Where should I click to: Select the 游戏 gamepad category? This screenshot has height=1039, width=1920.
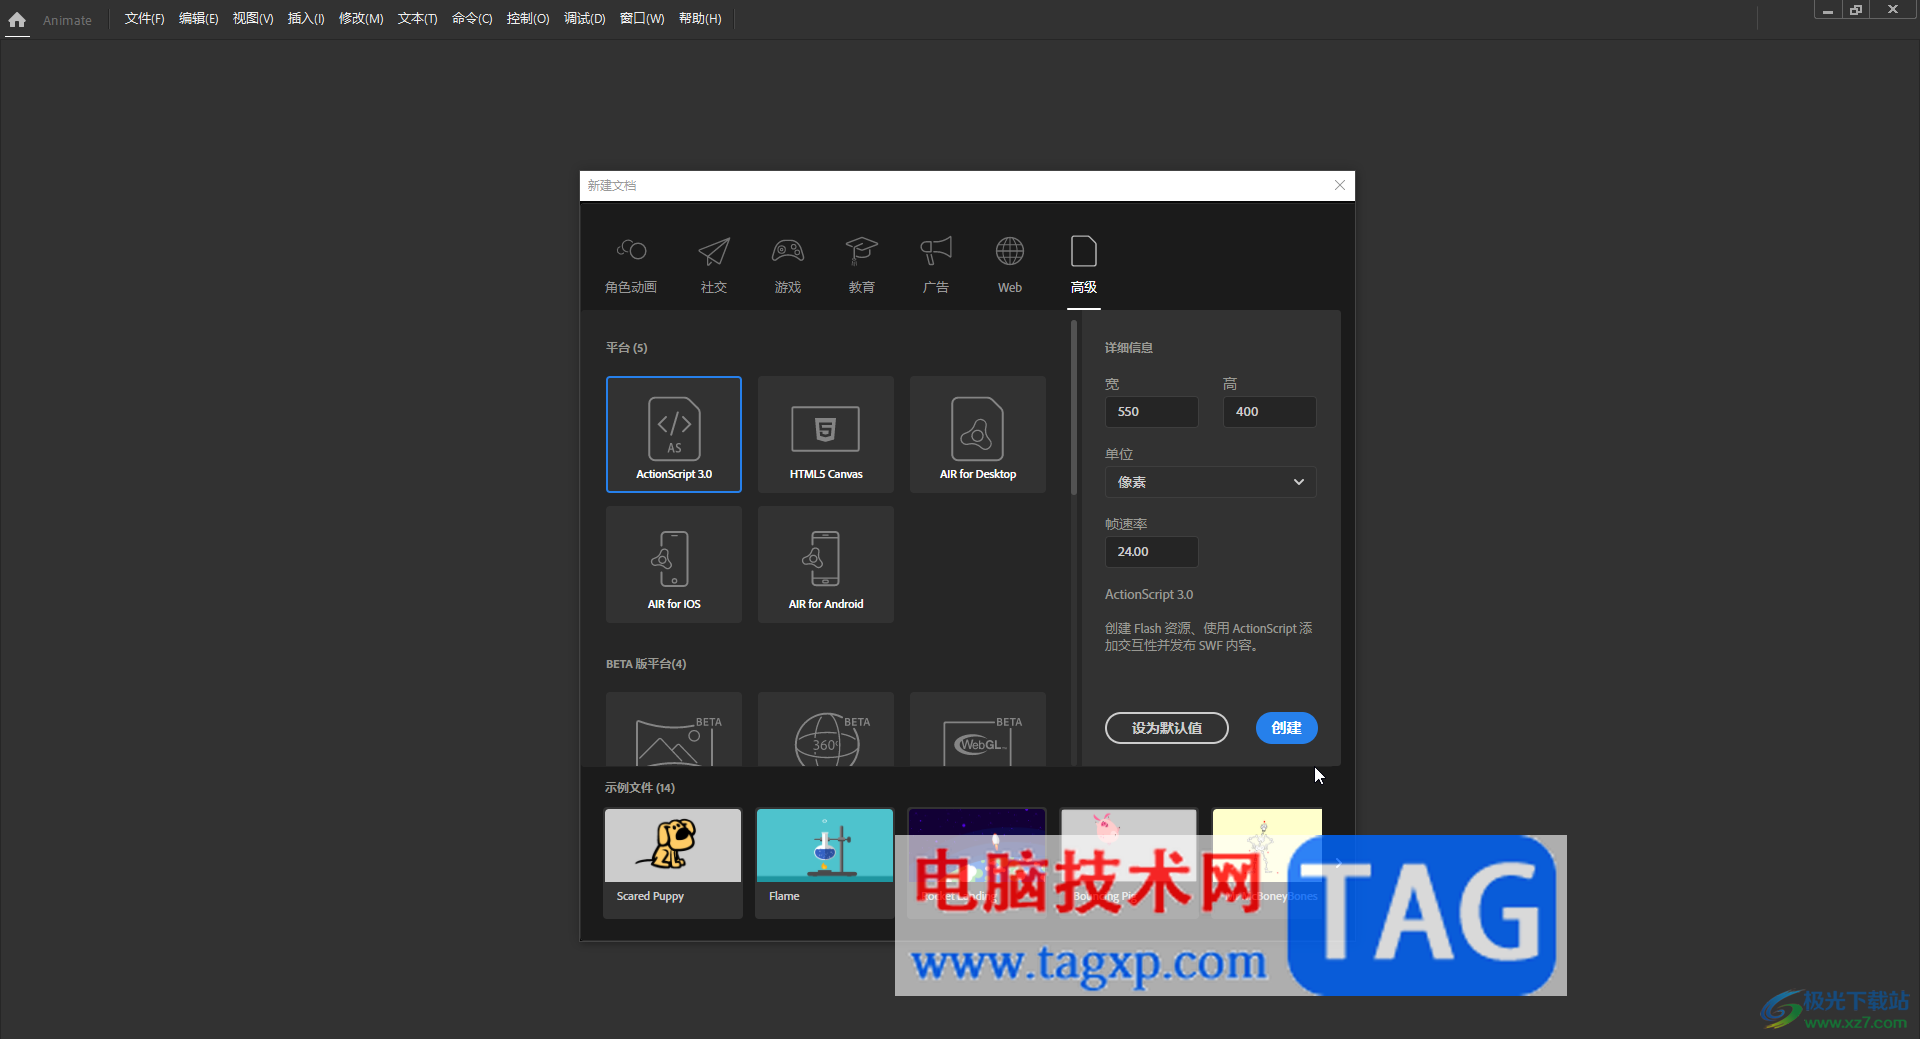point(788,265)
